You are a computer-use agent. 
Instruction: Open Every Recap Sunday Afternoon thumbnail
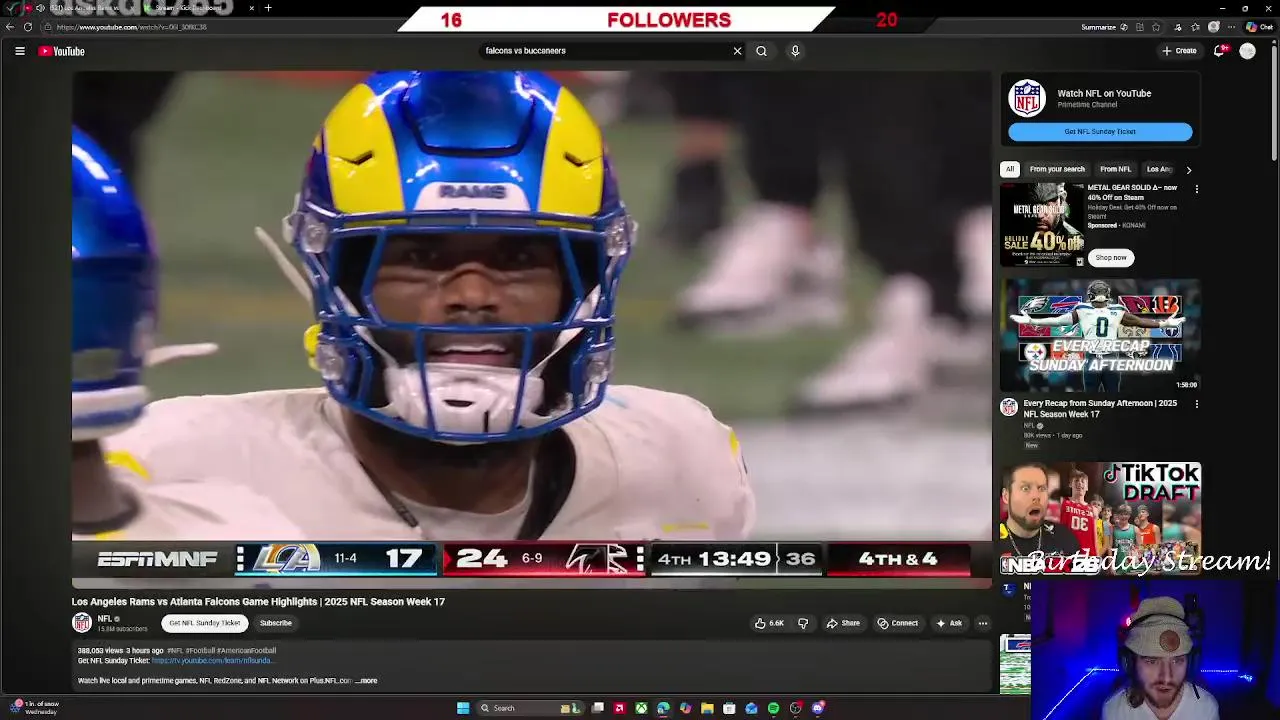click(x=1100, y=335)
